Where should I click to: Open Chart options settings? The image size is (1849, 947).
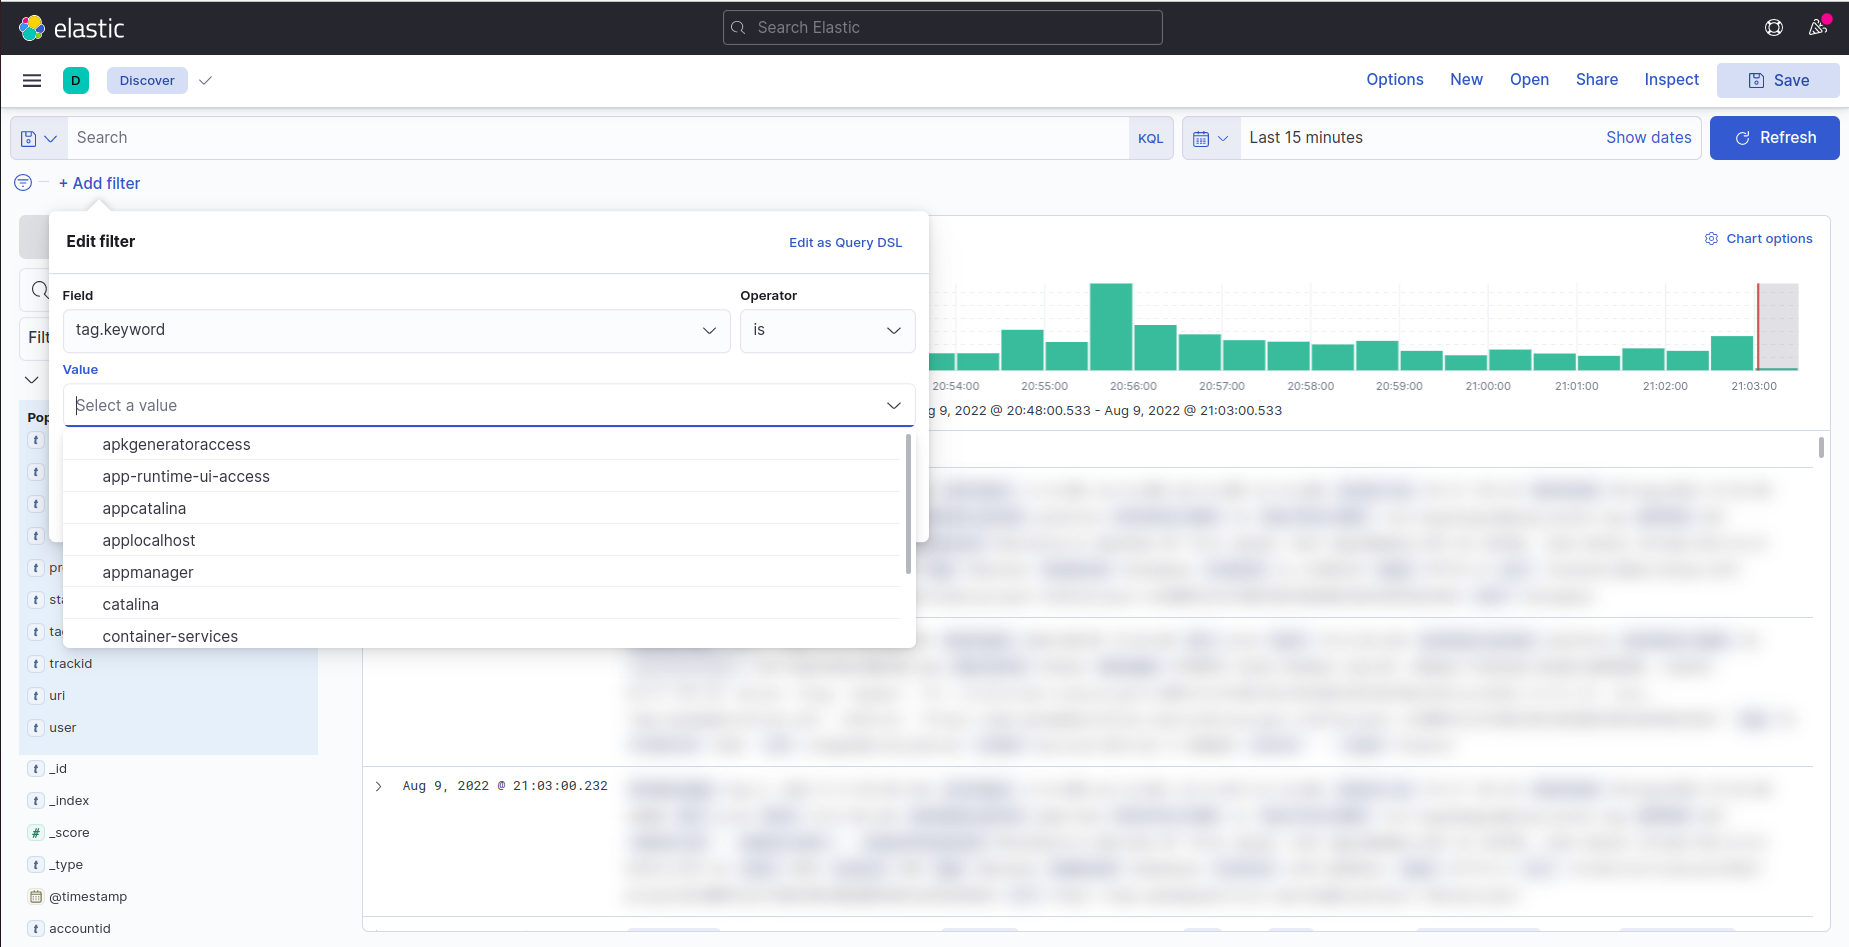click(1758, 238)
